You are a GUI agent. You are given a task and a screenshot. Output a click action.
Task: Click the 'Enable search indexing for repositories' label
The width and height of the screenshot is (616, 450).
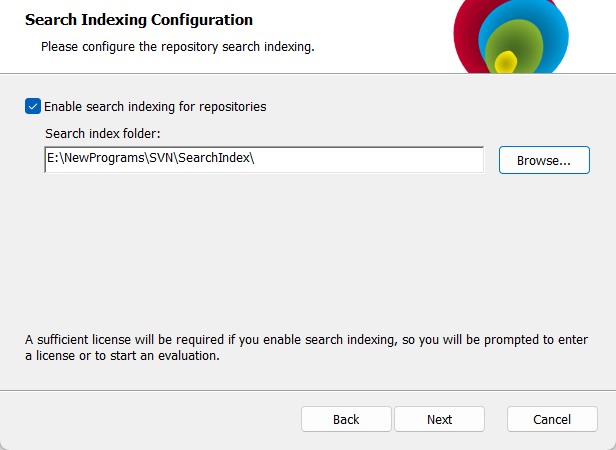click(x=155, y=107)
